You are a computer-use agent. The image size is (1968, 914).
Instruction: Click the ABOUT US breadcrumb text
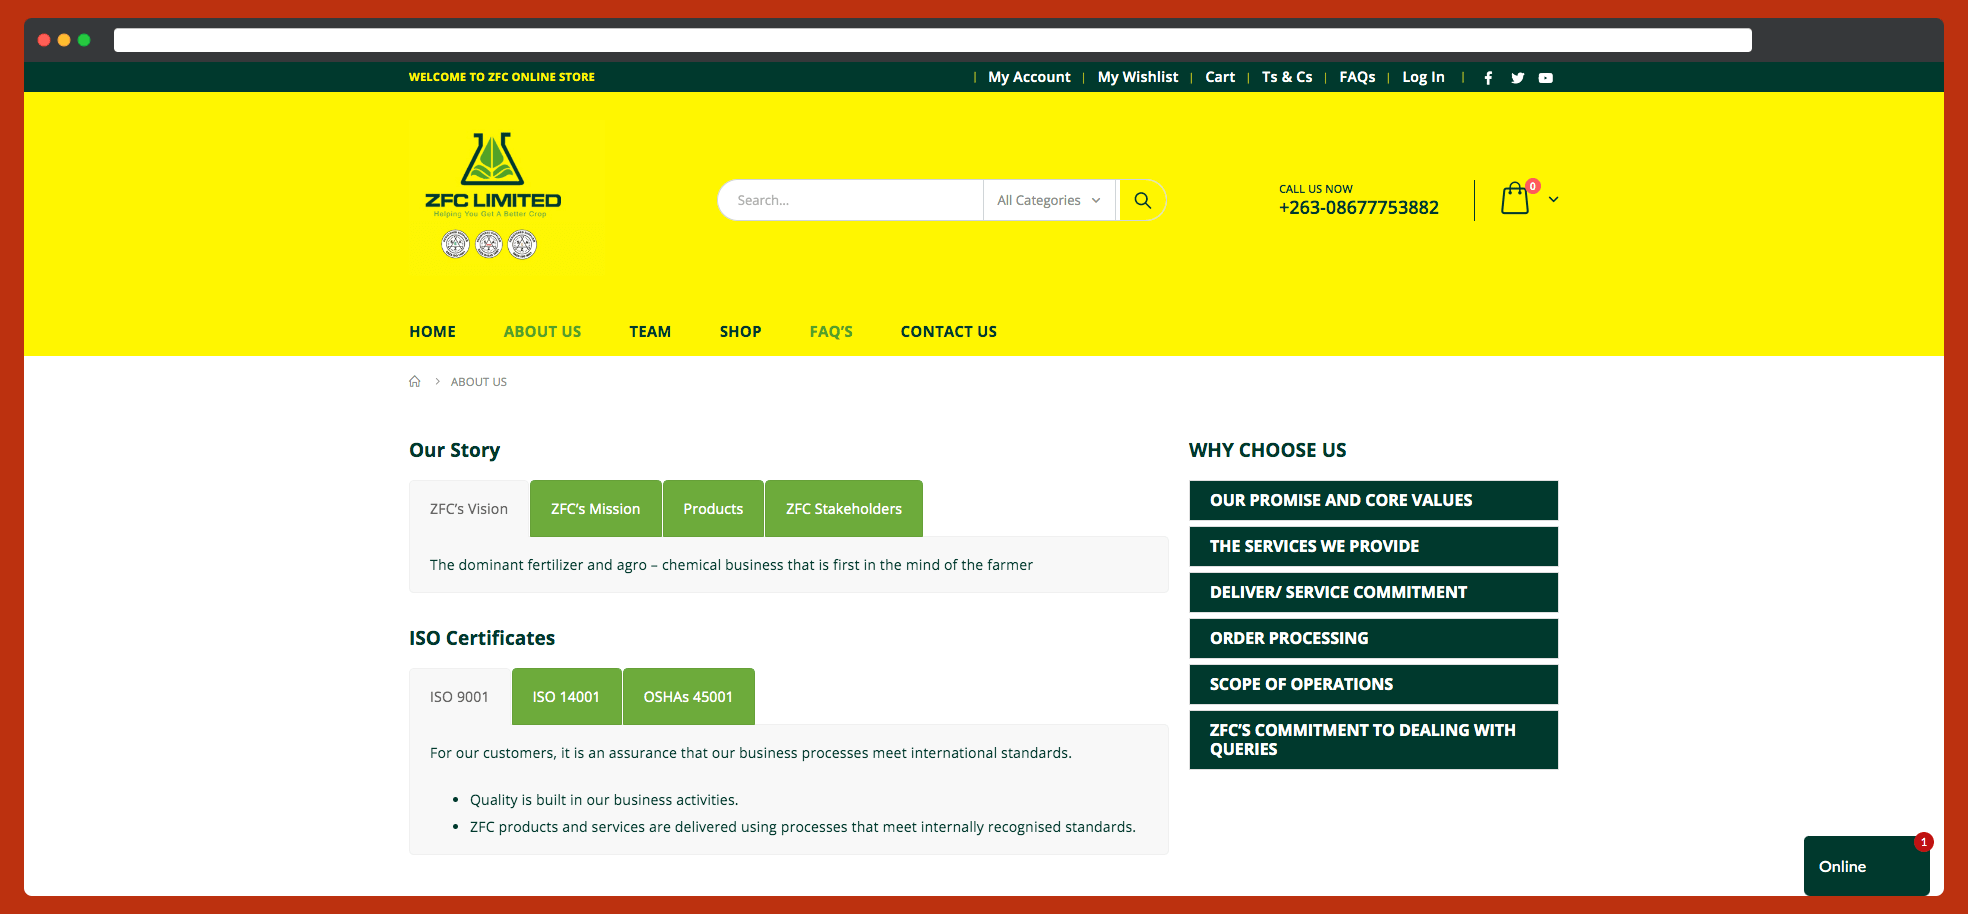[x=478, y=382]
